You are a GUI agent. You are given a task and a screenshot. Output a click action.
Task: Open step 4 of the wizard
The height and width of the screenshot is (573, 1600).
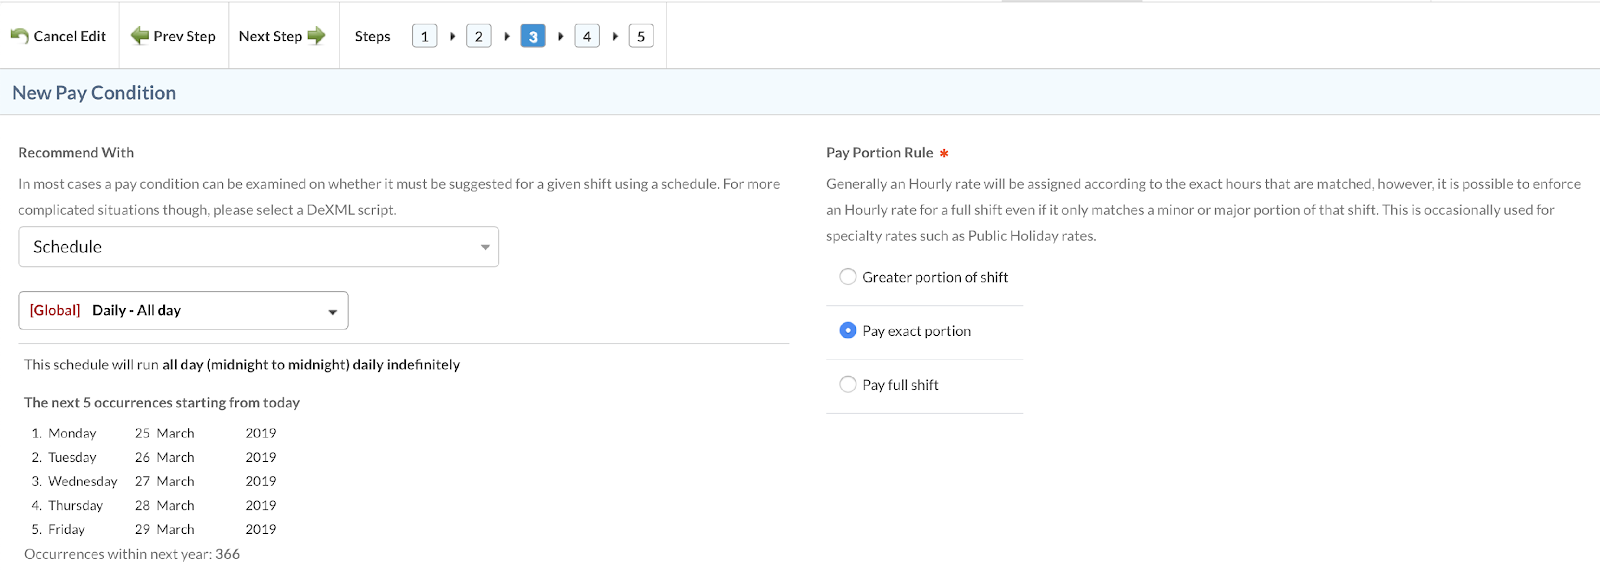click(587, 37)
